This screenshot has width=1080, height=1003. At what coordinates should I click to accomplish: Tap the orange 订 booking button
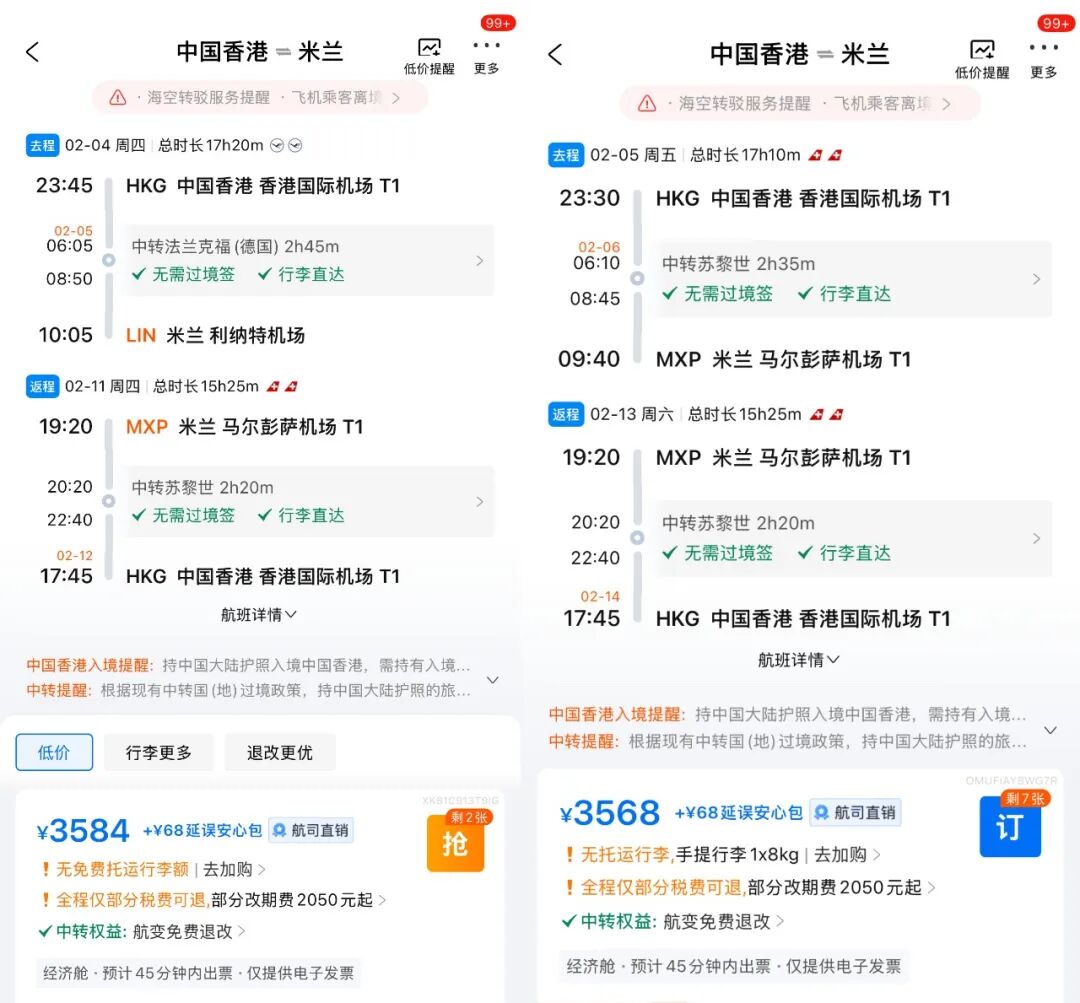(x=1011, y=827)
